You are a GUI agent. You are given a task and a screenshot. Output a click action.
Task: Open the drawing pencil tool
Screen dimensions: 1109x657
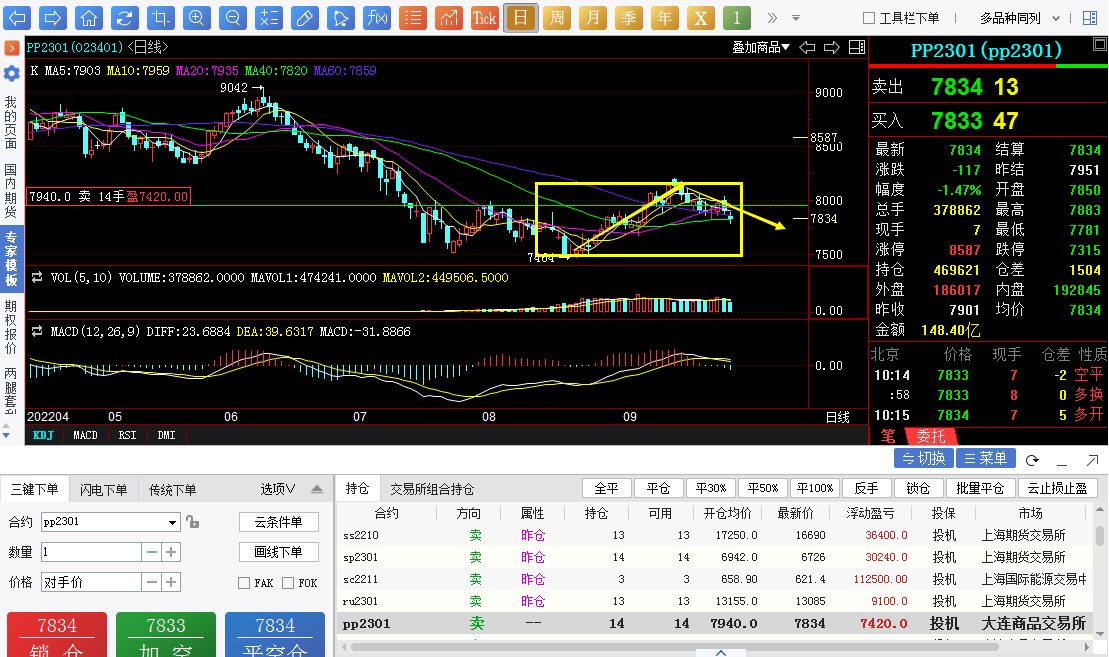305,18
